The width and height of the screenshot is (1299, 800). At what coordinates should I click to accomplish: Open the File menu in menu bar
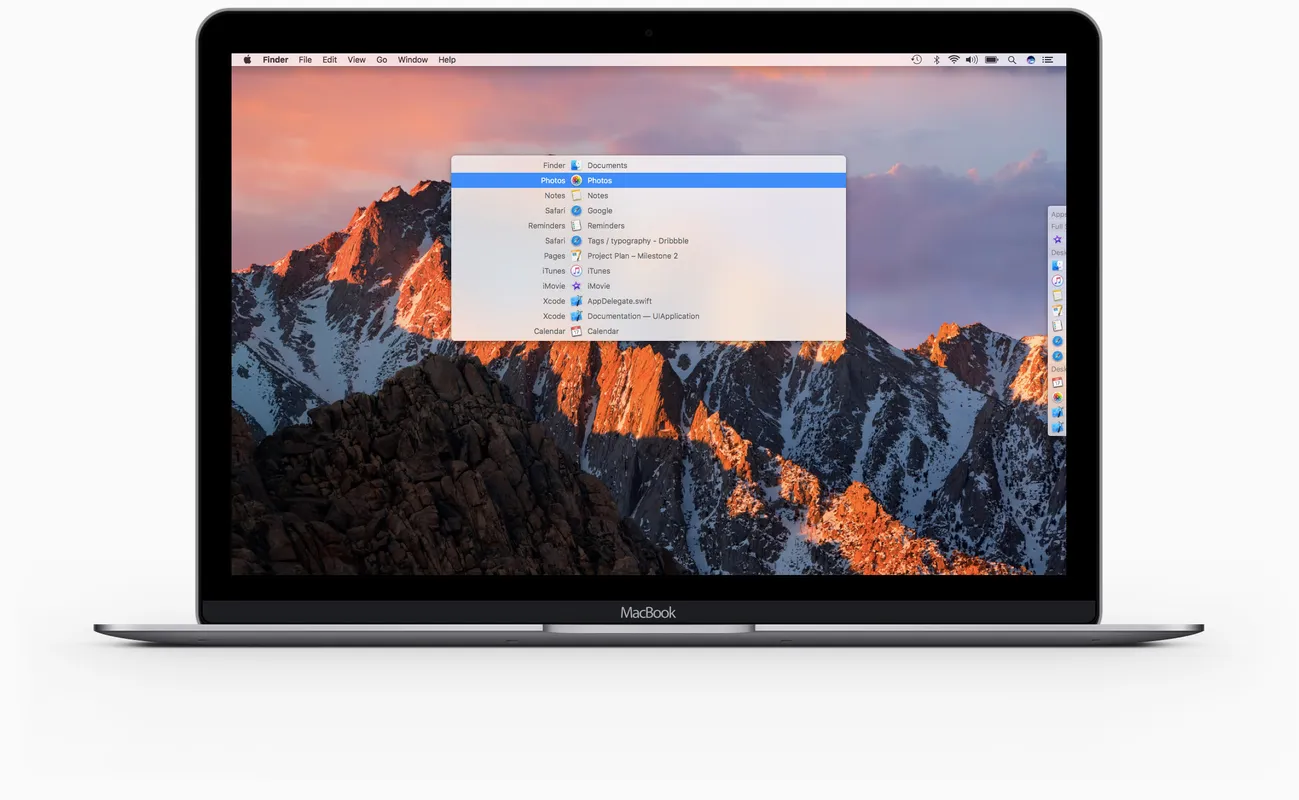coord(305,60)
